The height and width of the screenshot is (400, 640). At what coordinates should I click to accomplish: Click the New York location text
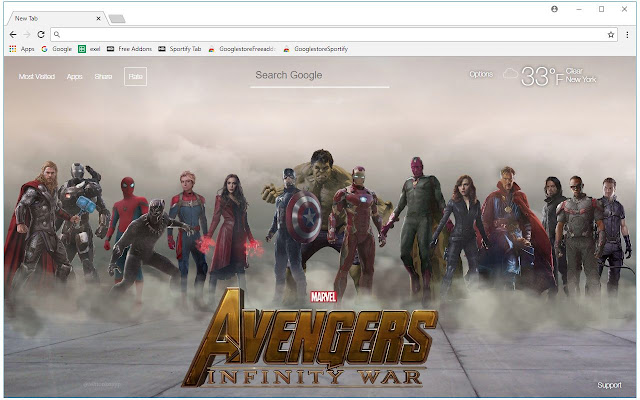[581, 80]
